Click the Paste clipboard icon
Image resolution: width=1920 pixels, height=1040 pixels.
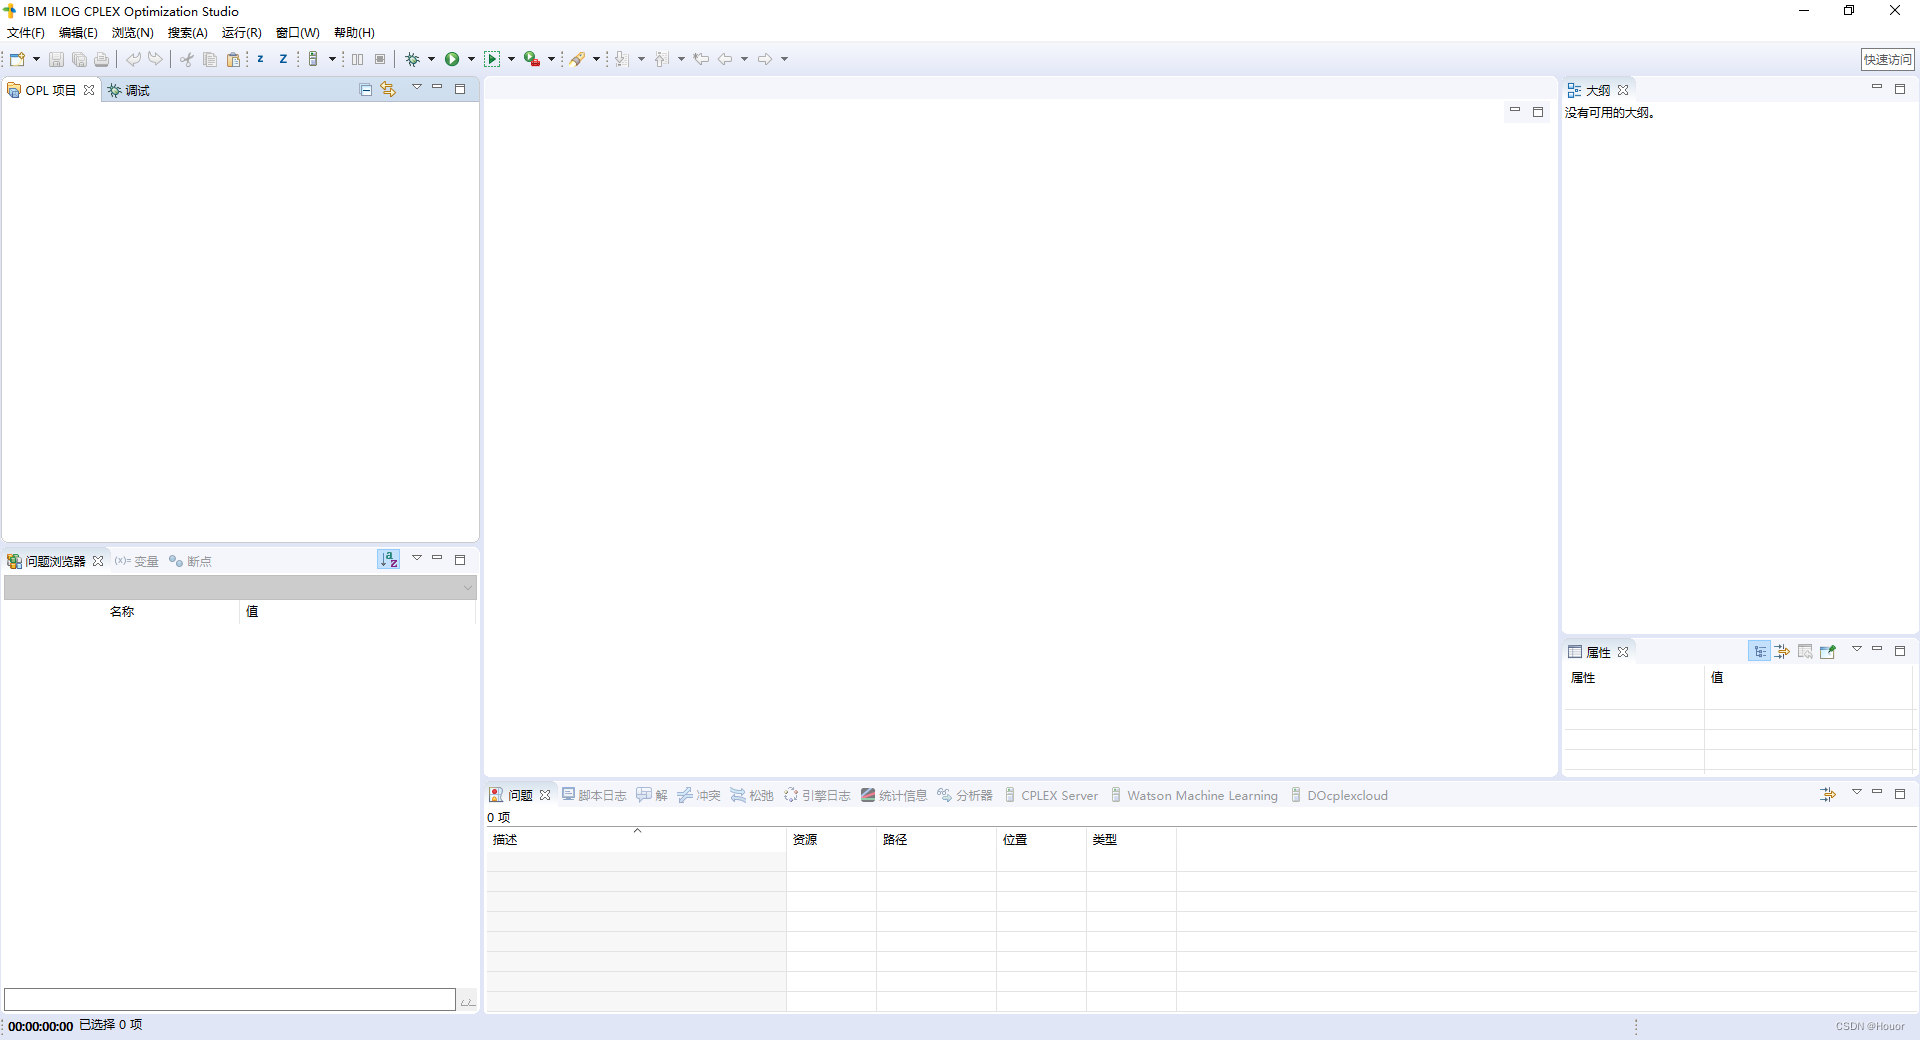(x=233, y=59)
